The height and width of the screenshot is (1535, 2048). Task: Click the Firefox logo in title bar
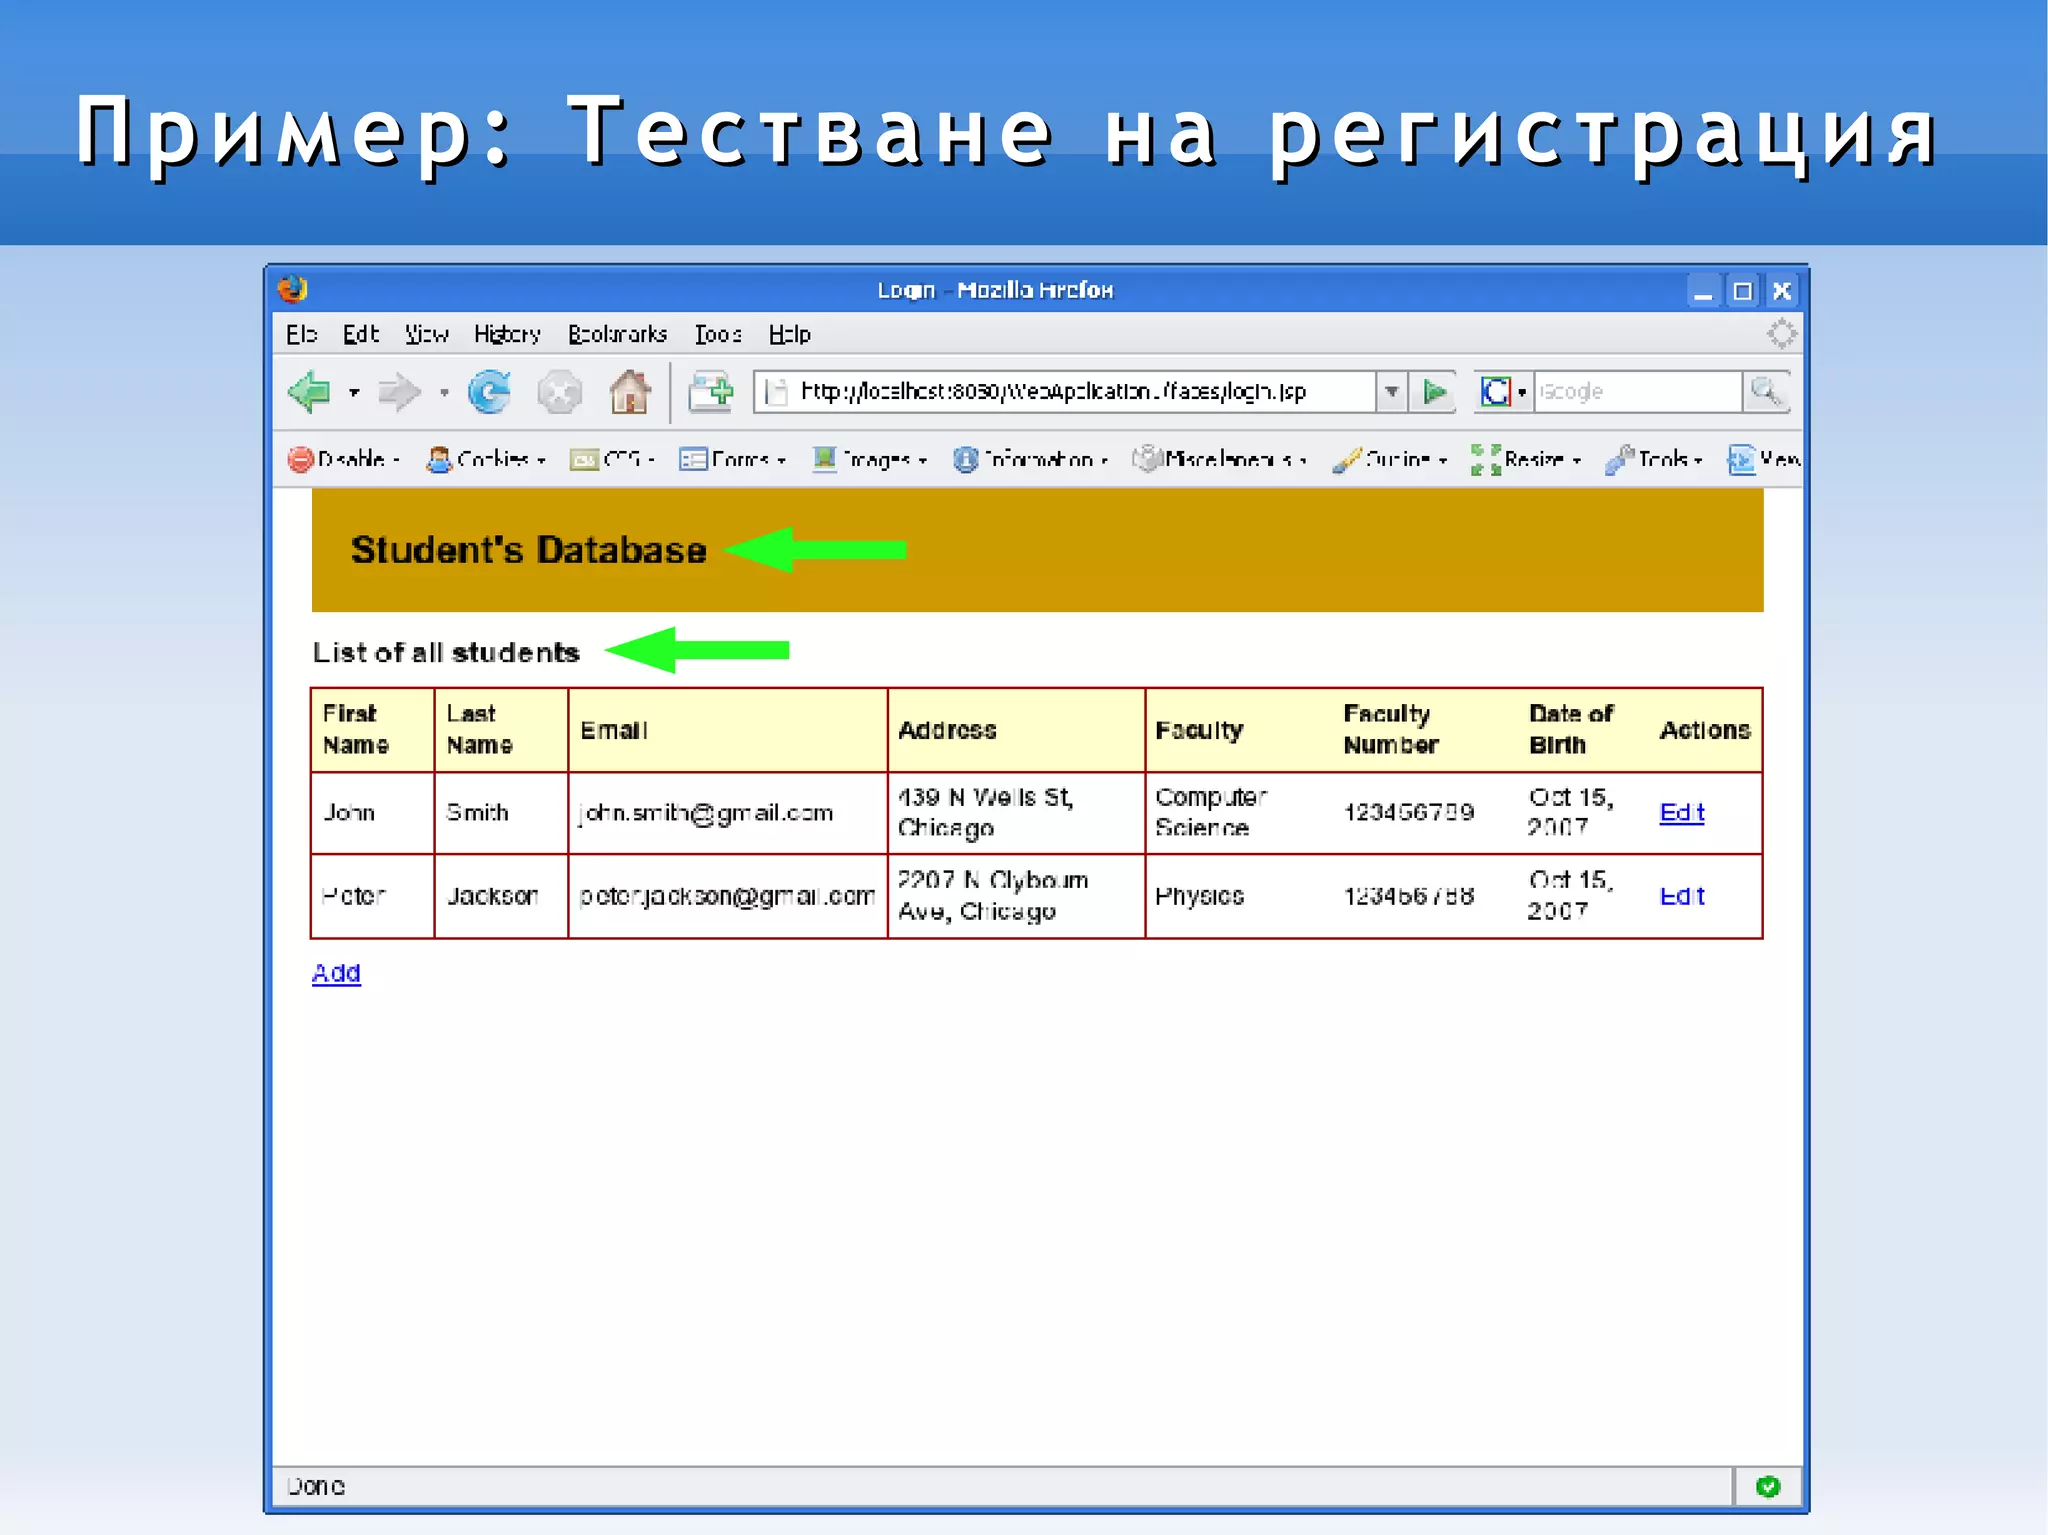293,290
